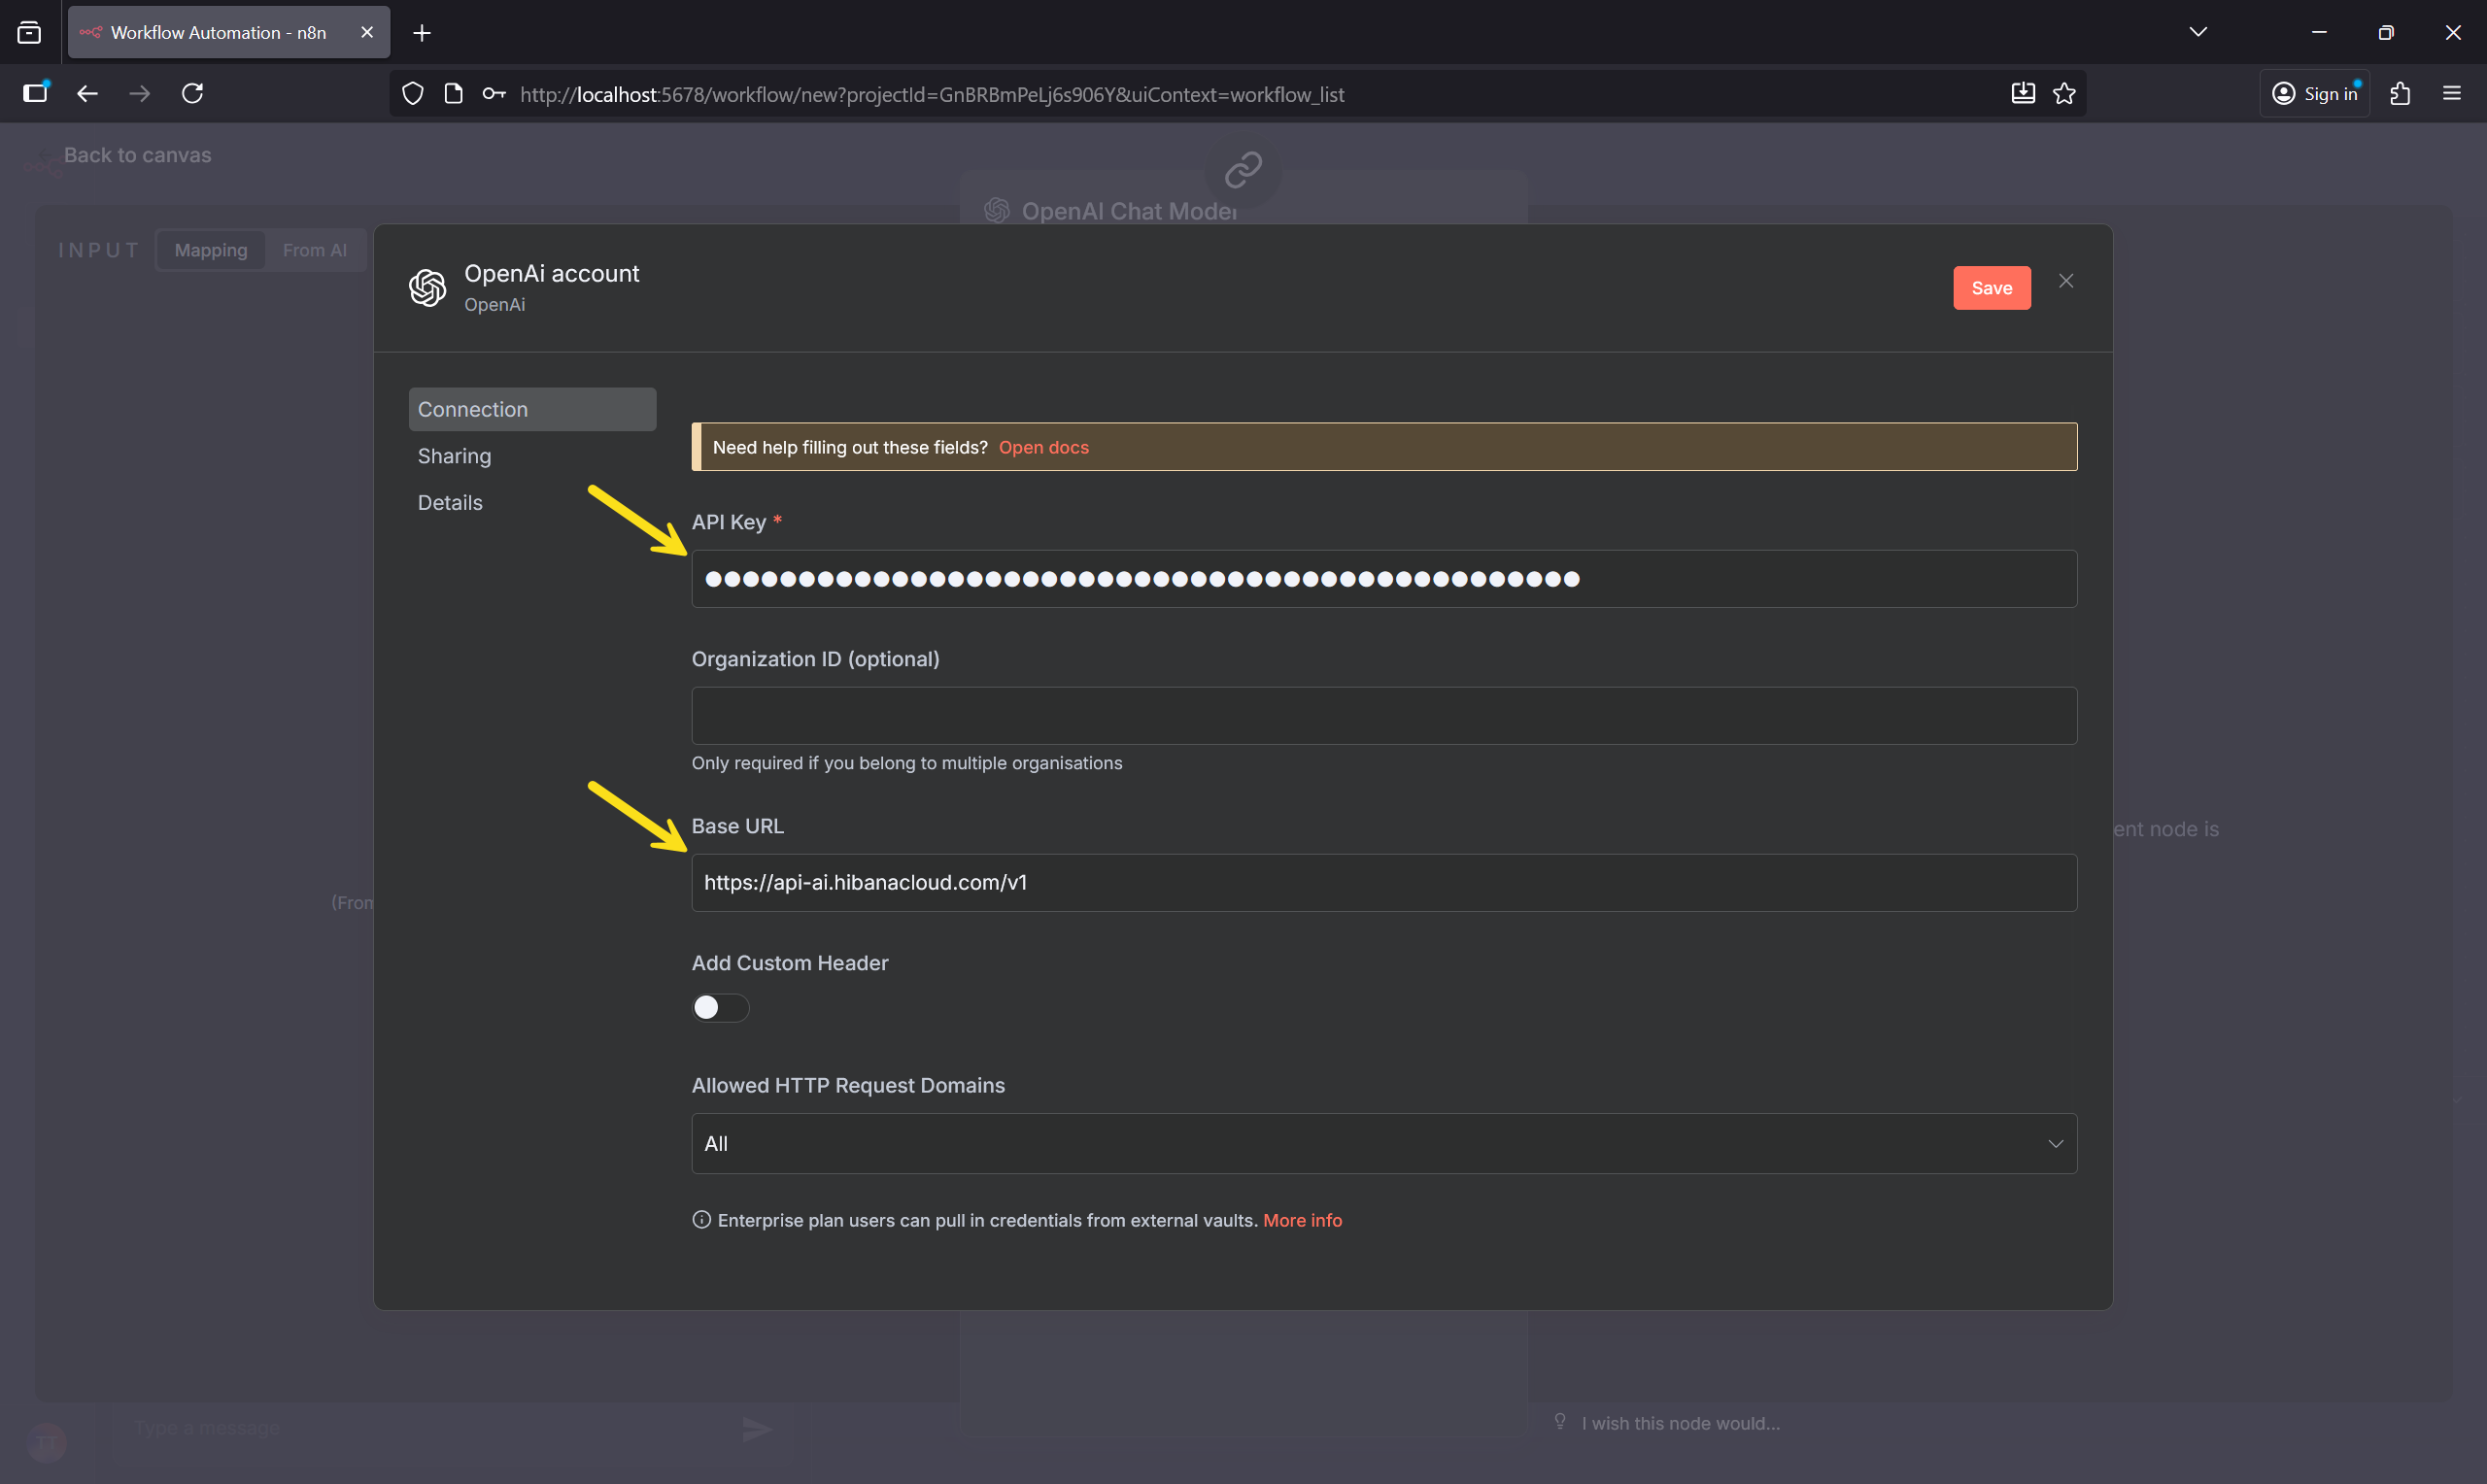Image resolution: width=2487 pixels, height=1484 pixels.
Task: Open the recent browsing (Firefox View) icon
Action: (x=30, y=33)
